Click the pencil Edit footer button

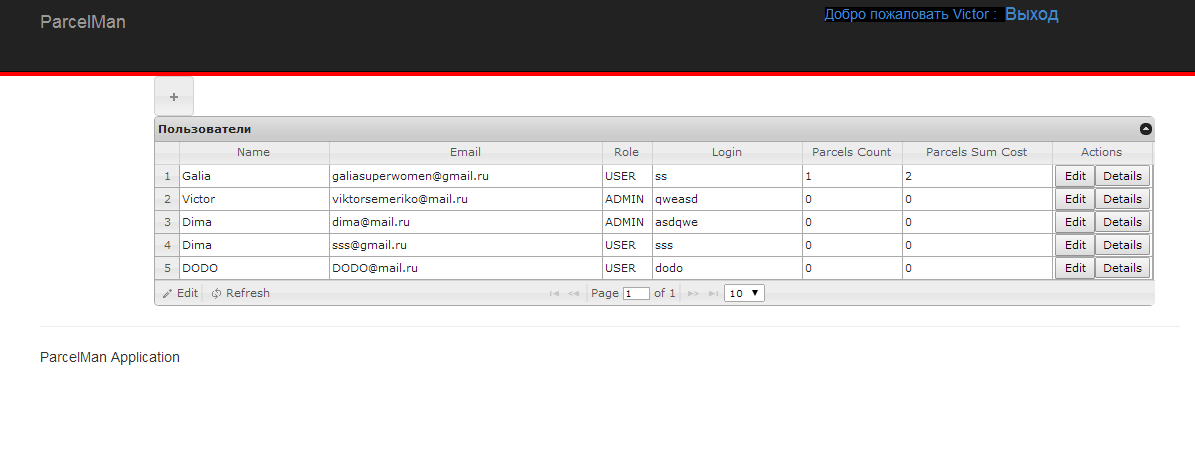point(180,293)
